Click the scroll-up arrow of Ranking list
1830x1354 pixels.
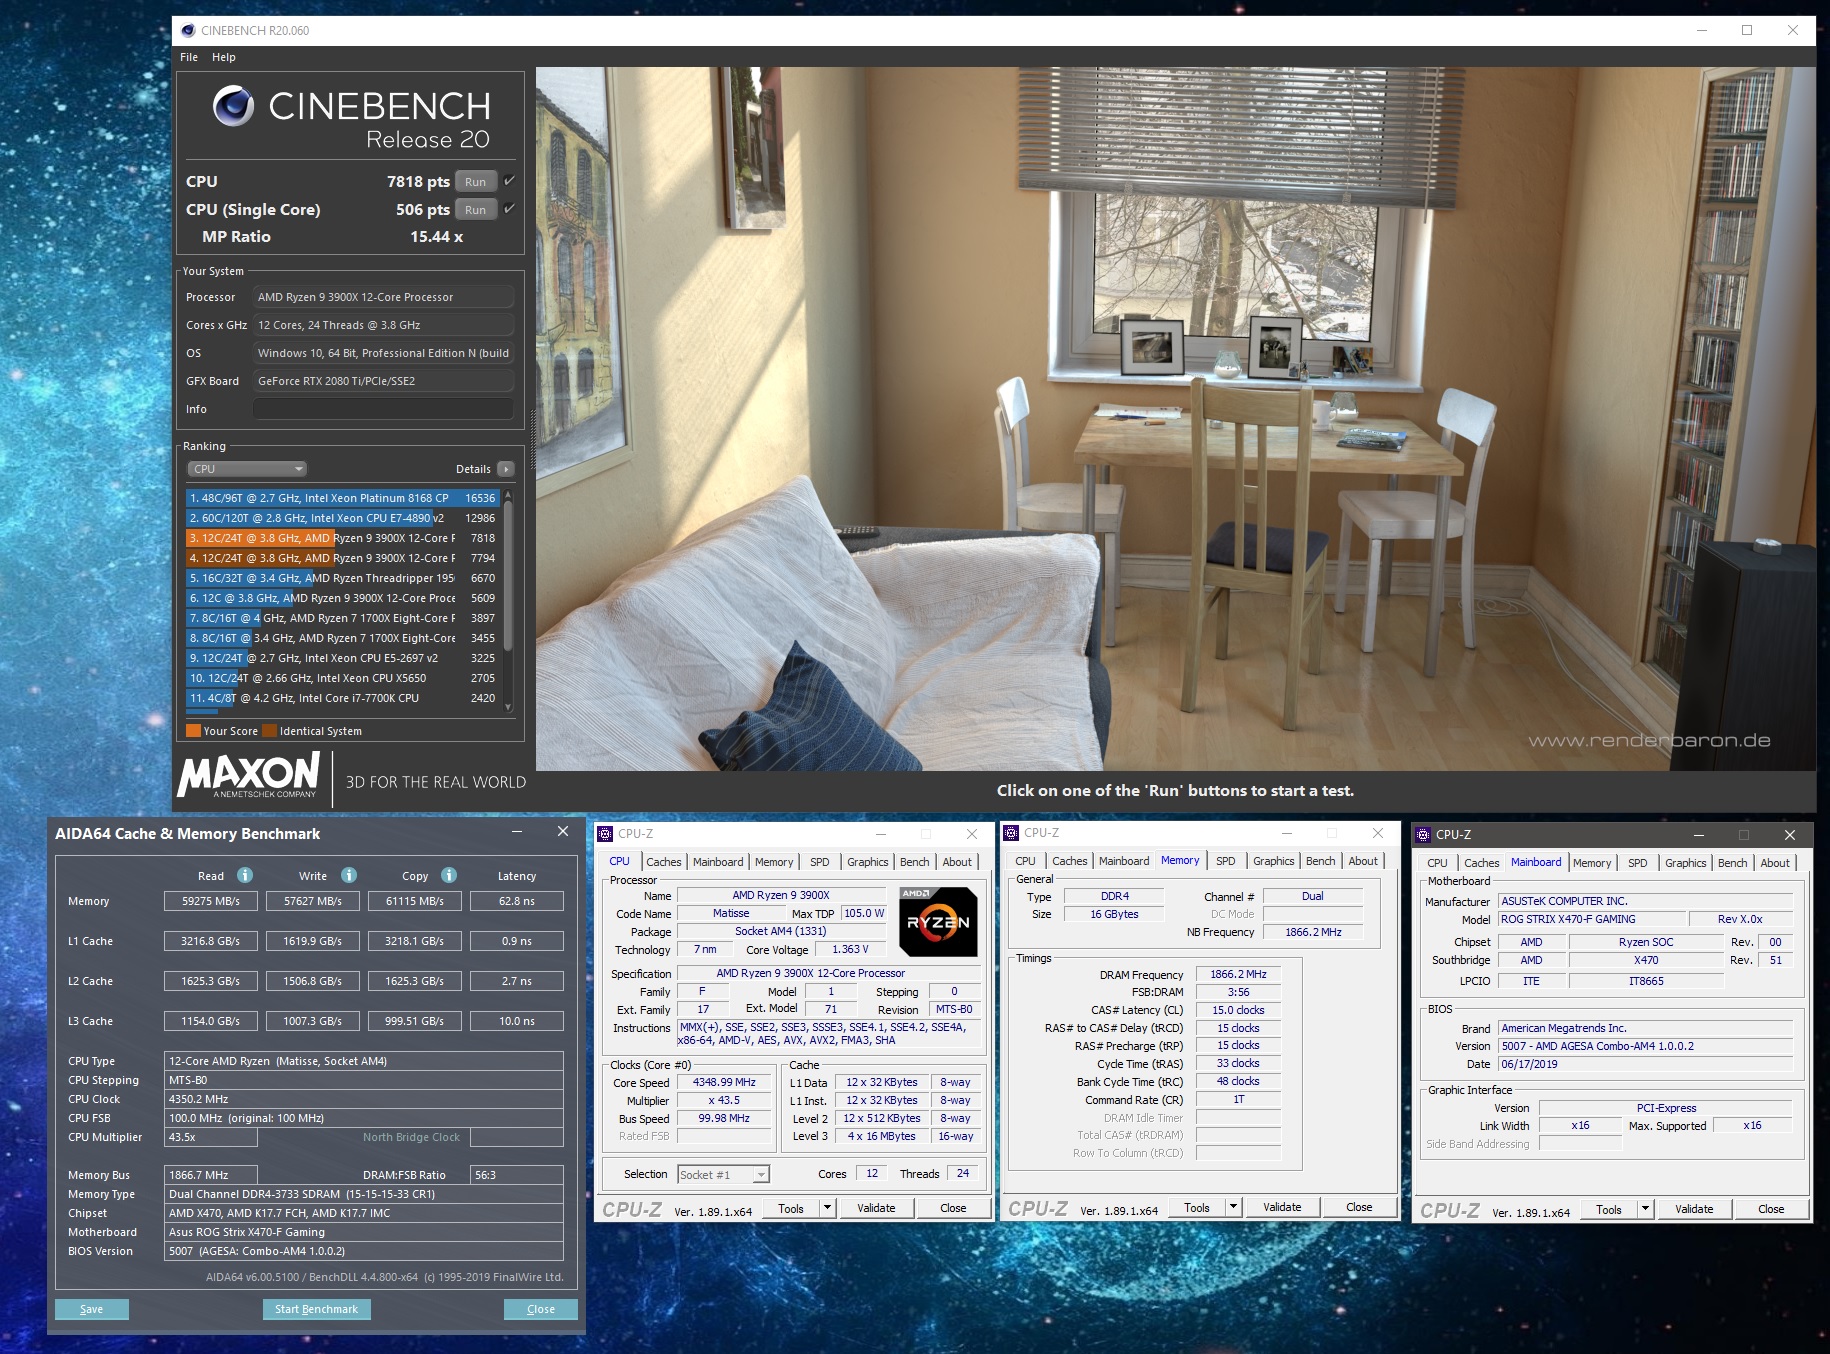[x=508, y=496]
